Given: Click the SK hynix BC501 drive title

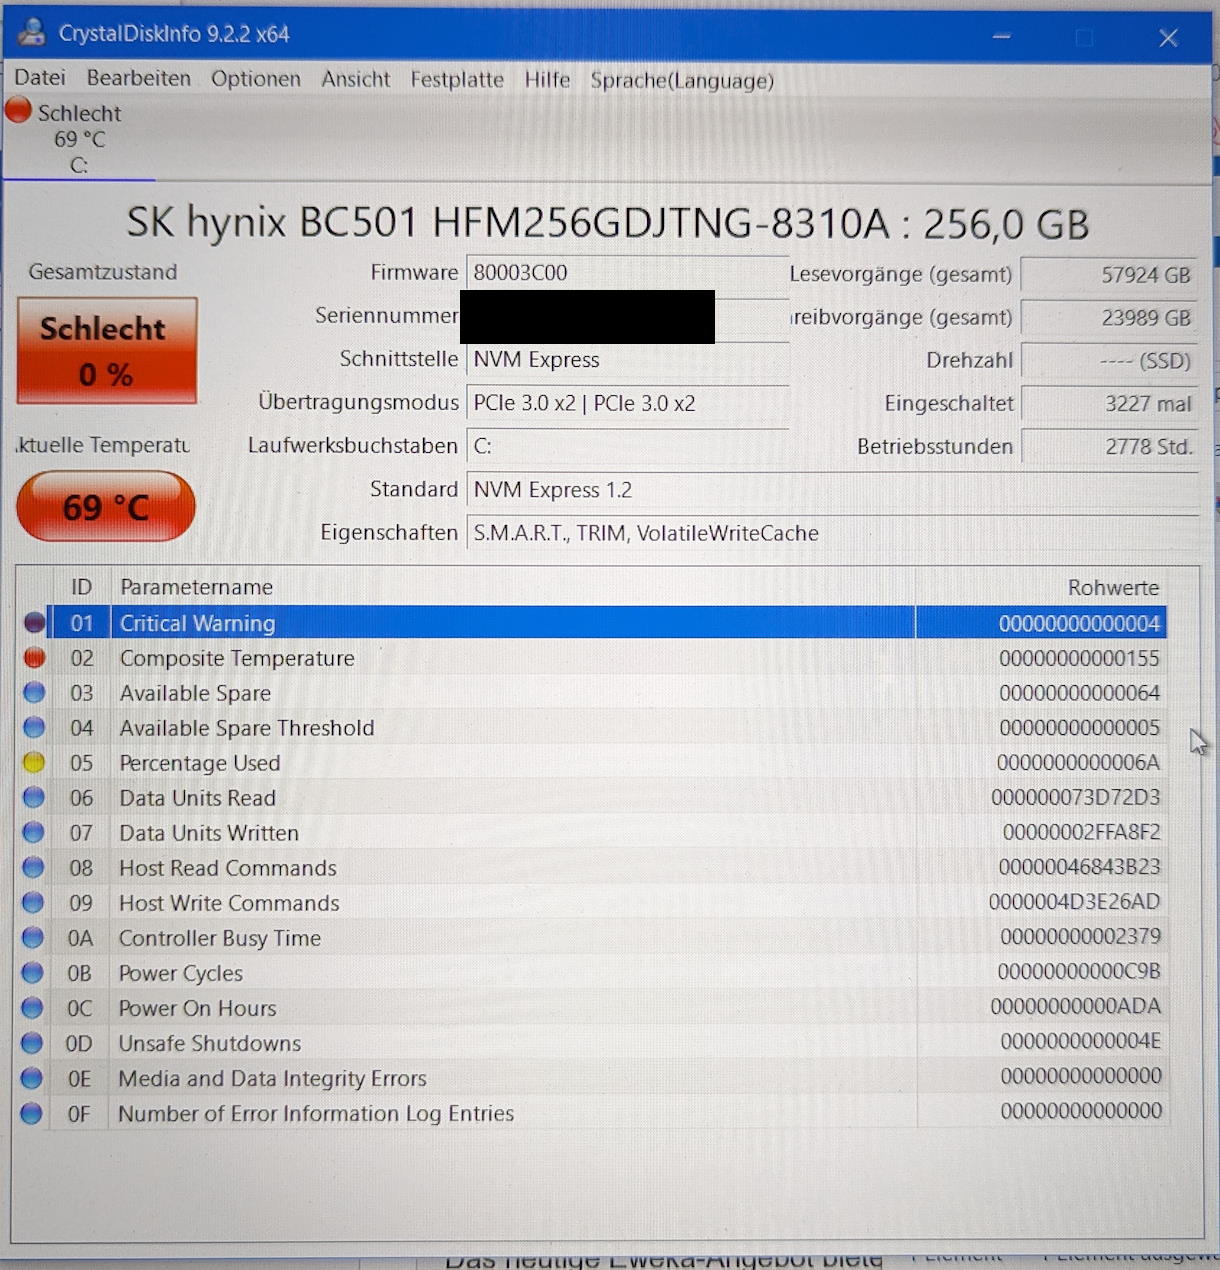Looking at the screenshot, I should click(607, 223).
